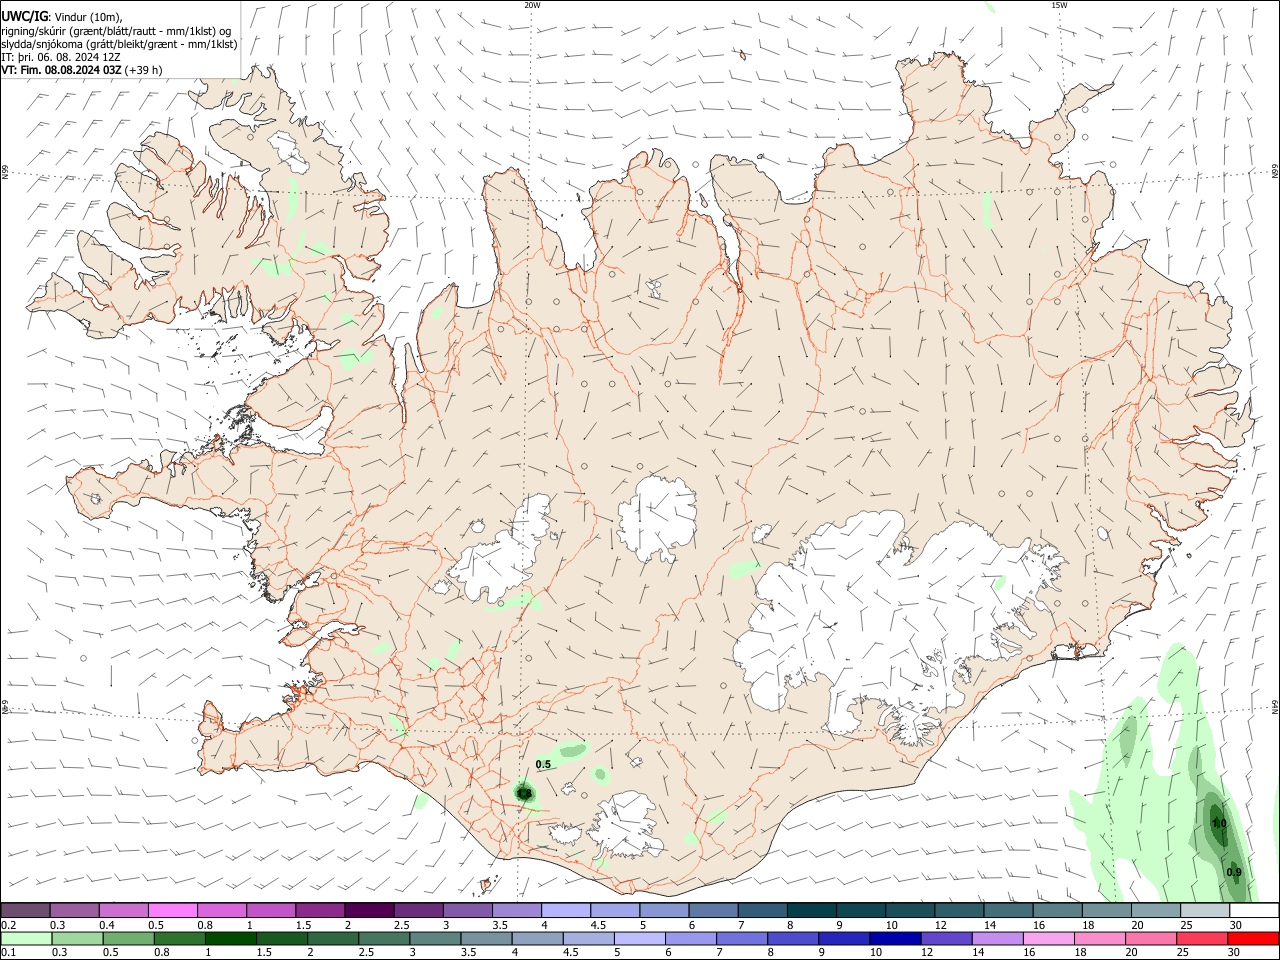This screenshot has height=960, width=1280.
Task: Click the 0.9 precipitation value offshore
Action: click(1234, 872)
